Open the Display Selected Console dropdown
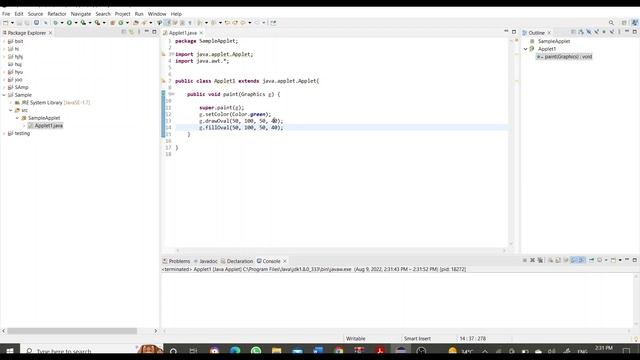Image resolution: width=640 pixels, height=360 pixels. pos(606,260)
